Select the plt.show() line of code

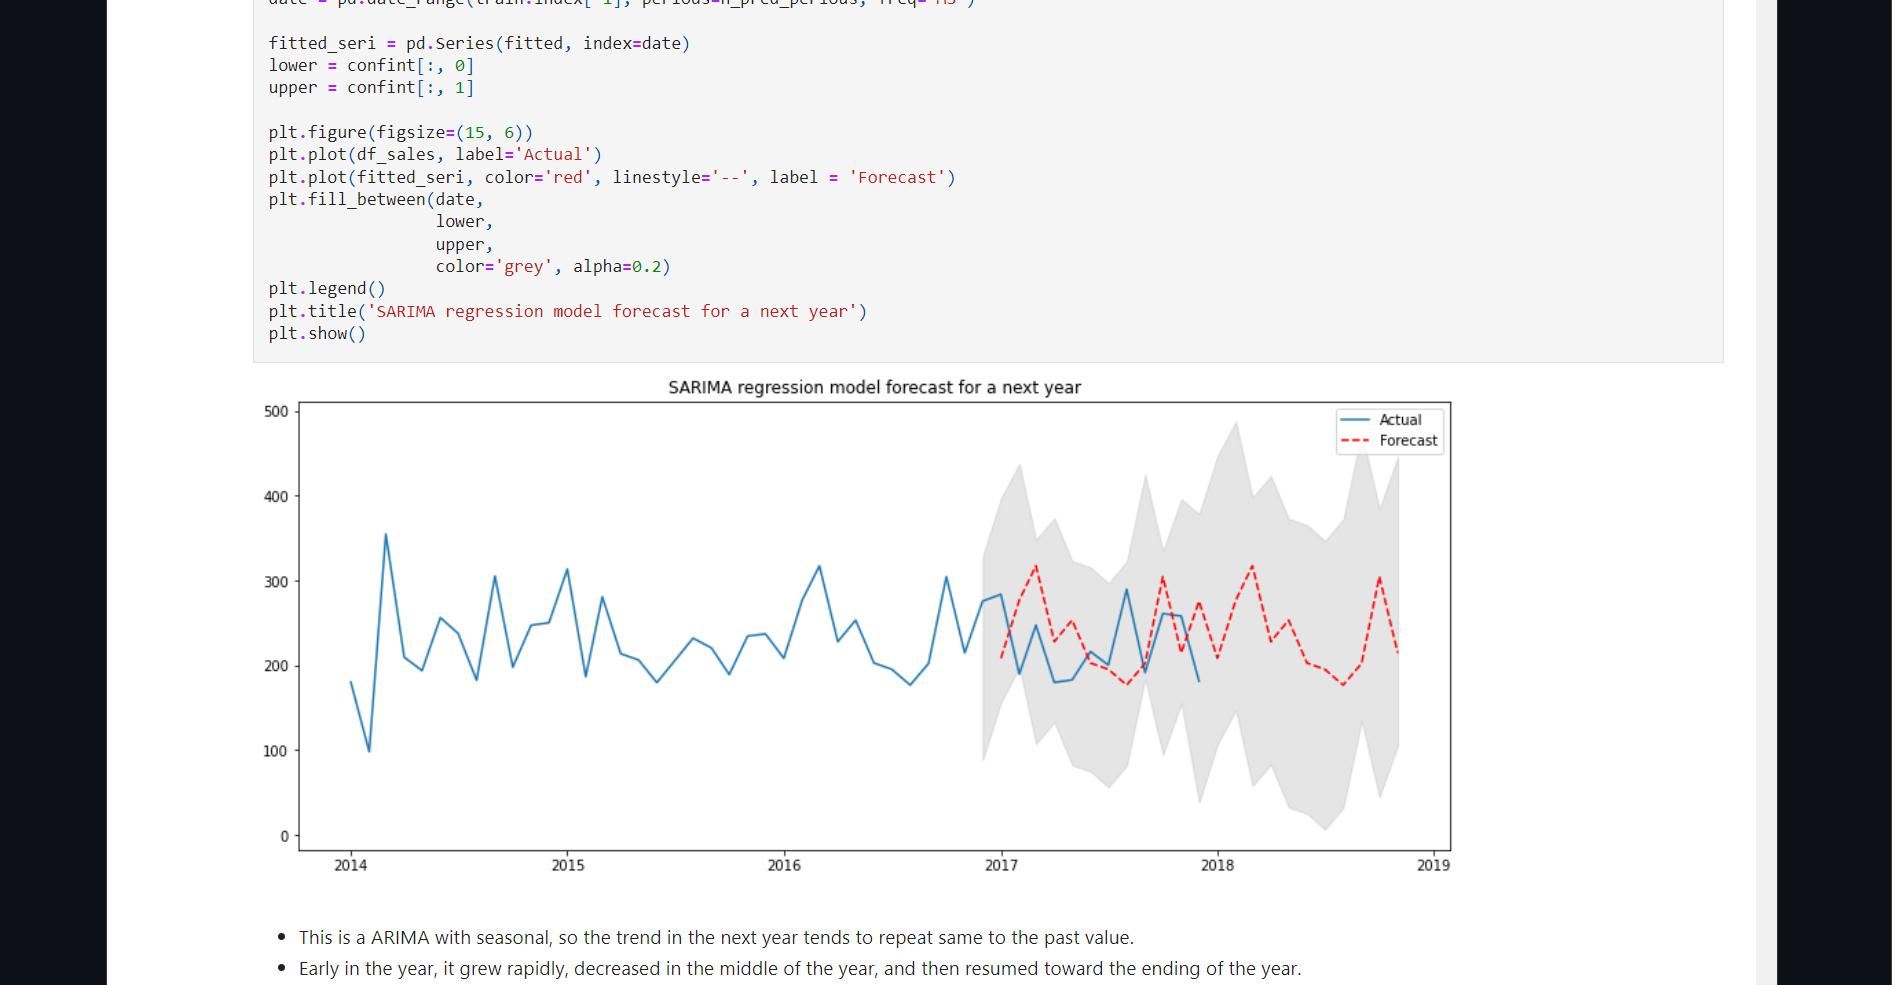pyautogui.click(x=316, y=333)
